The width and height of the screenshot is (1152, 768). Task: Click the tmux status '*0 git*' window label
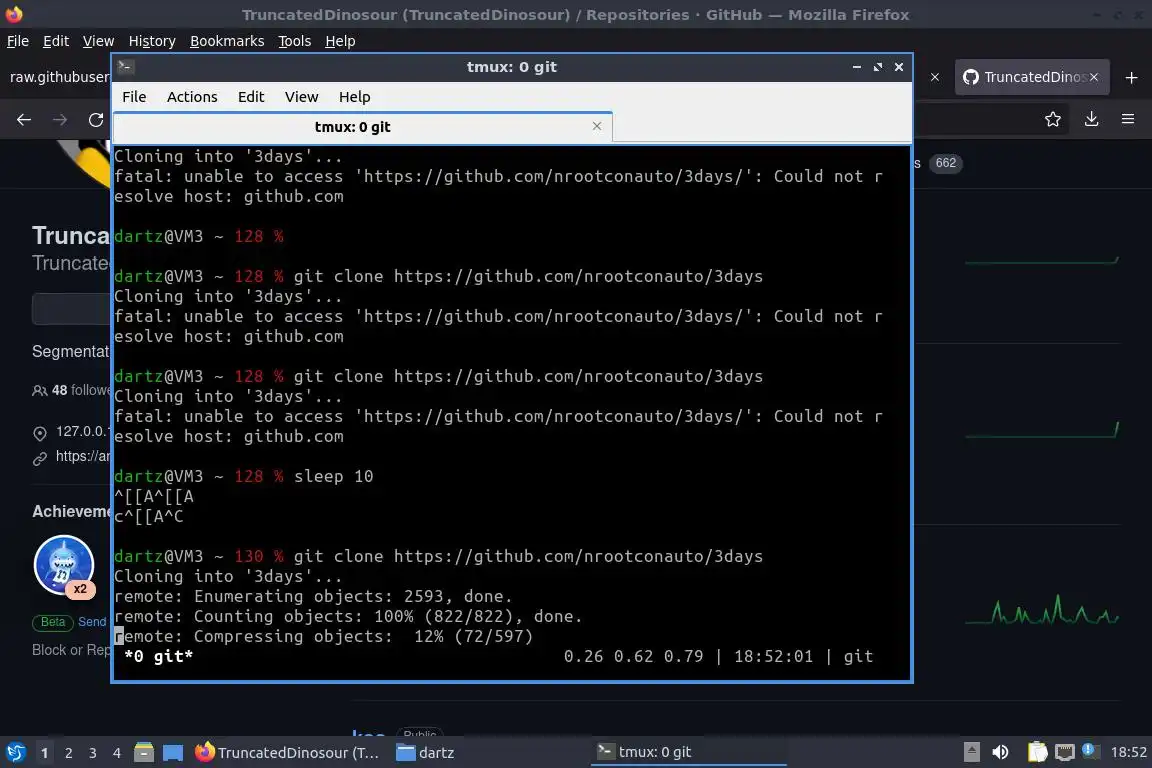(x=159, y=656)
